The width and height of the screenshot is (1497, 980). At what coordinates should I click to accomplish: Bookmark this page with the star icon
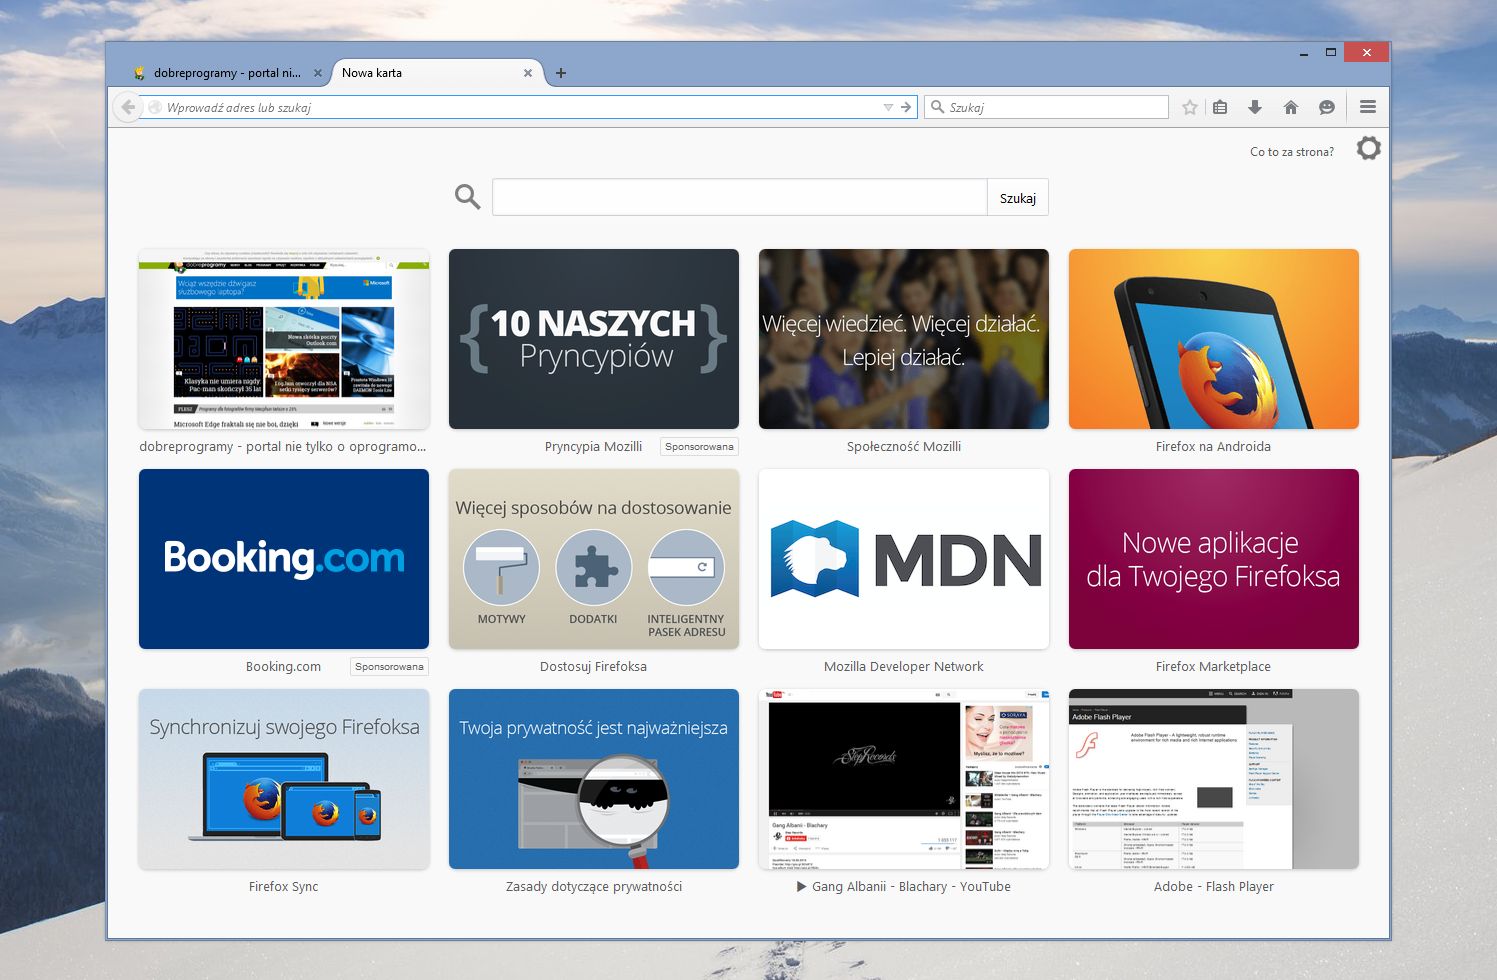(1190, 107)
